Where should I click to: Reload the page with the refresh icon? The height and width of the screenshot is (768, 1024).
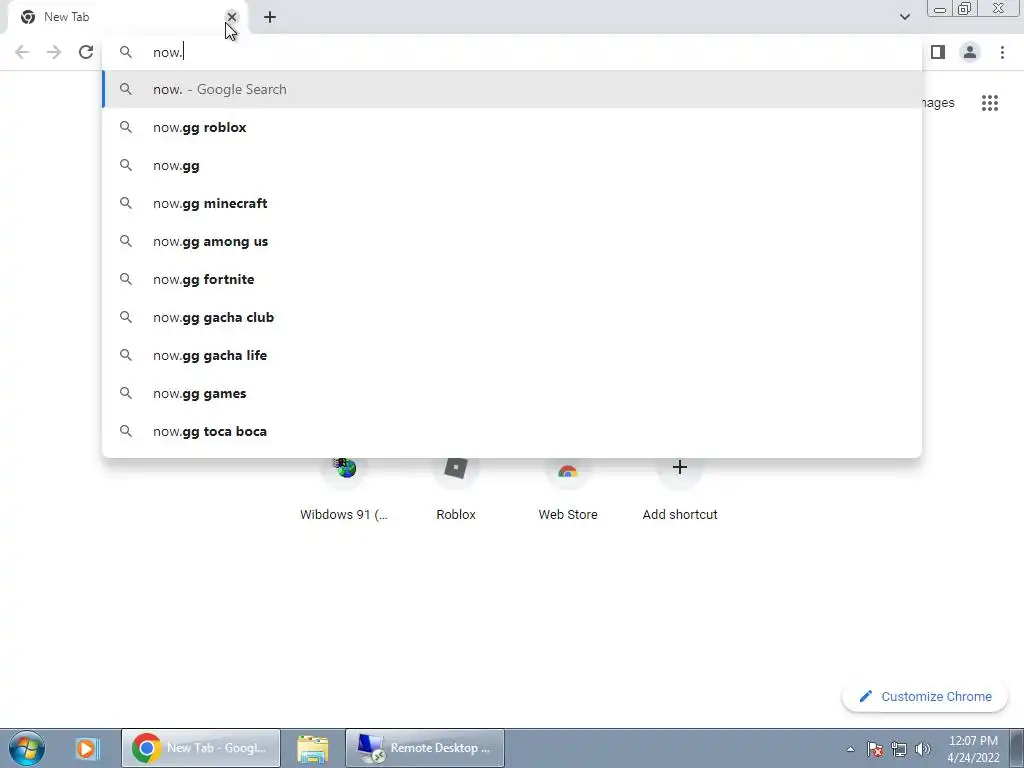click(86, 52)
